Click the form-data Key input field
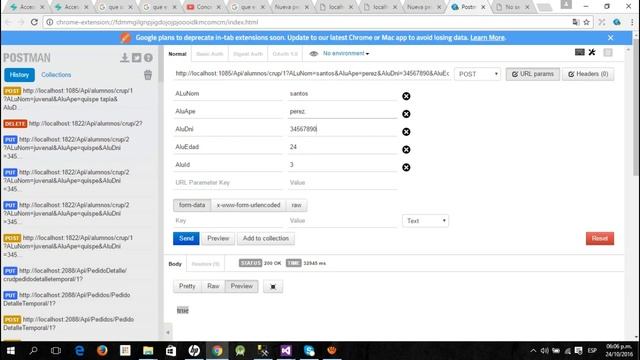This screenshot has width=640, height=360. 227,220
